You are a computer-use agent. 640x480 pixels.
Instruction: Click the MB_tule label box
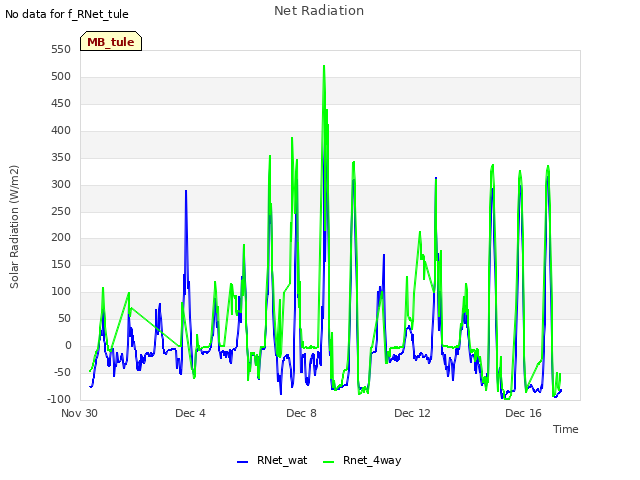[111, 41]
